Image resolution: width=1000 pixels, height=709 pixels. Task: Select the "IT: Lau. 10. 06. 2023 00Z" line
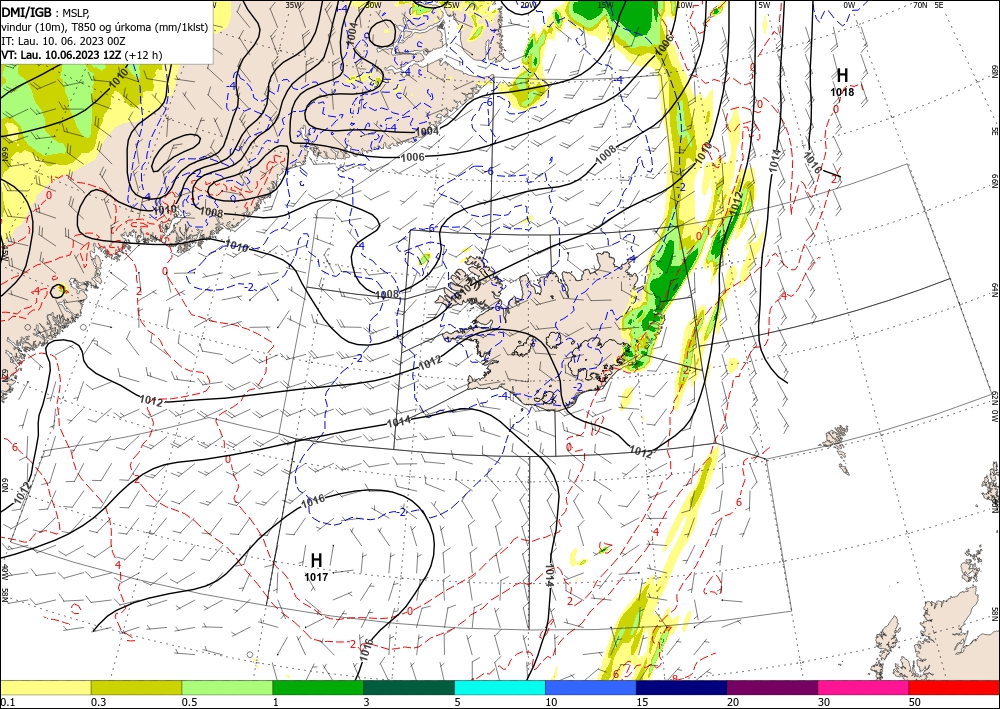pyautogui.click(x=63, y=41)
